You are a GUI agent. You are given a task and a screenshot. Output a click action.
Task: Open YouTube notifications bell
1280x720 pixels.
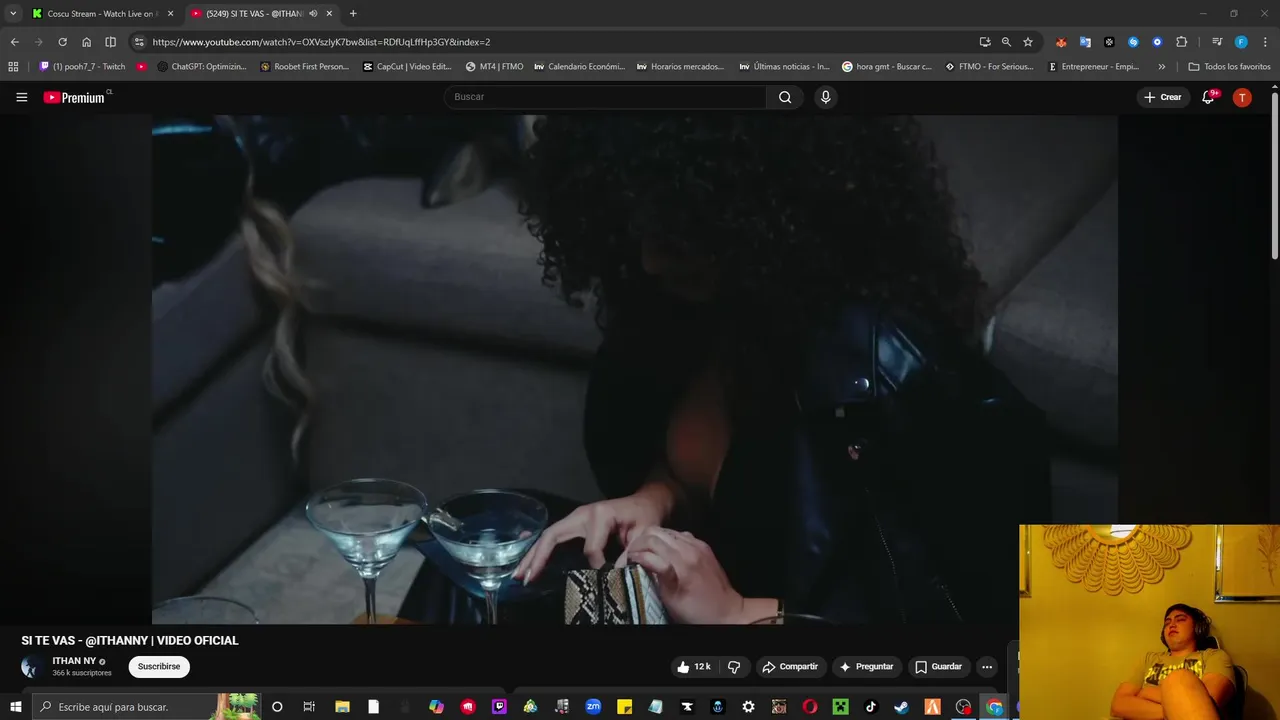[x=1208, y=97]
